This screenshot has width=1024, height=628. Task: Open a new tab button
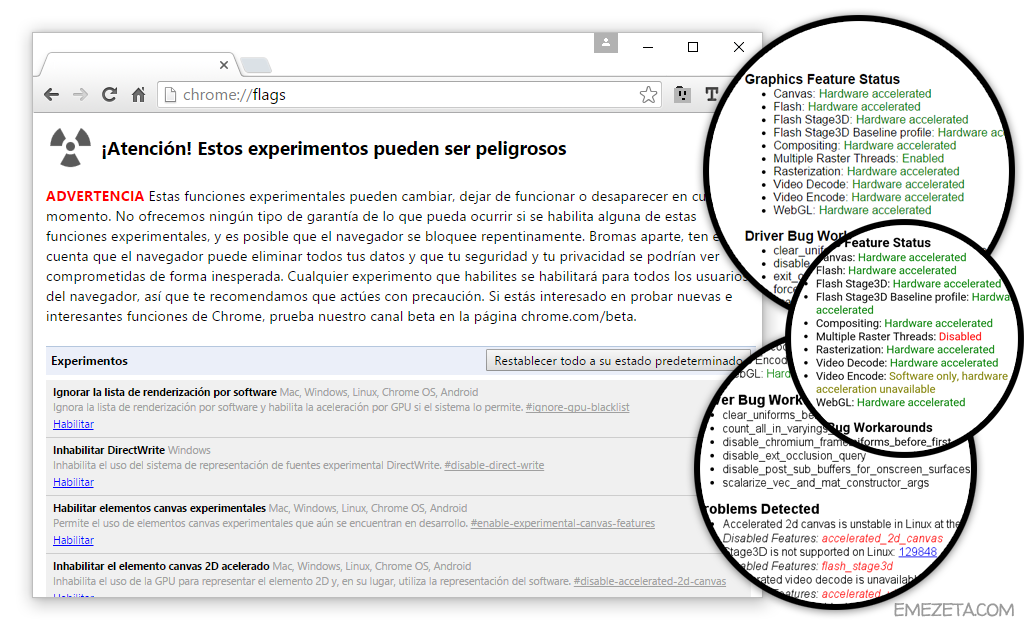pos(255,65)
